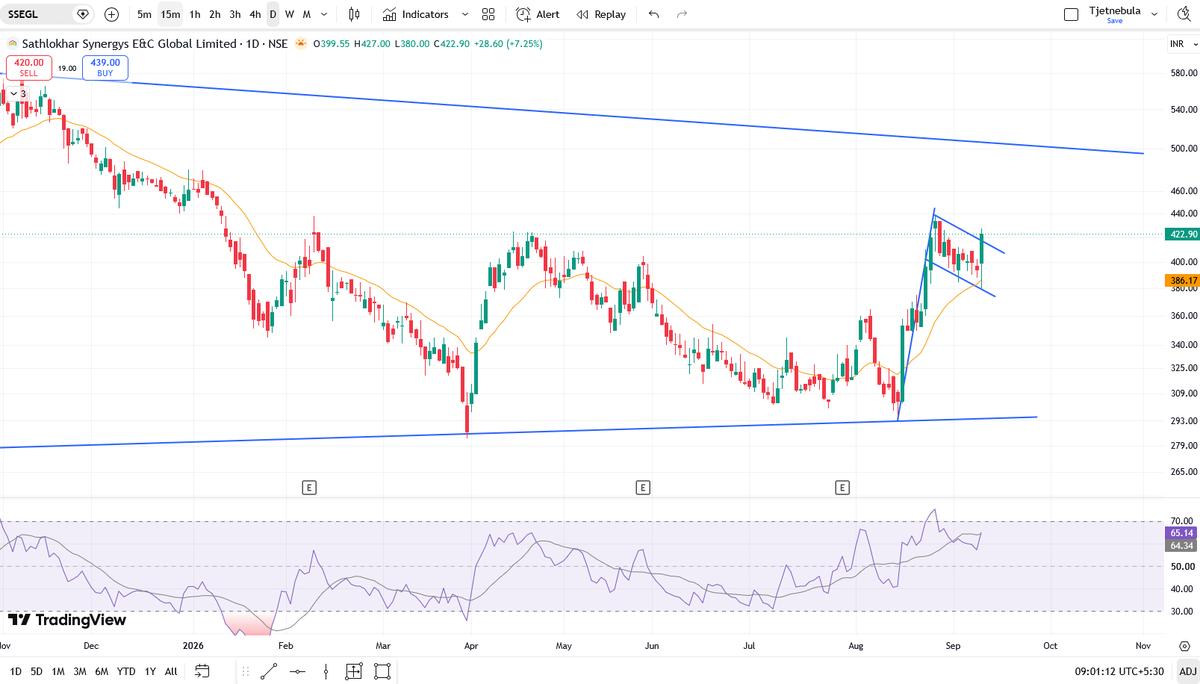The height and width of the screenshot is (684, 1200).
Task: Open the earnings E marker near June
Action: 642,488
